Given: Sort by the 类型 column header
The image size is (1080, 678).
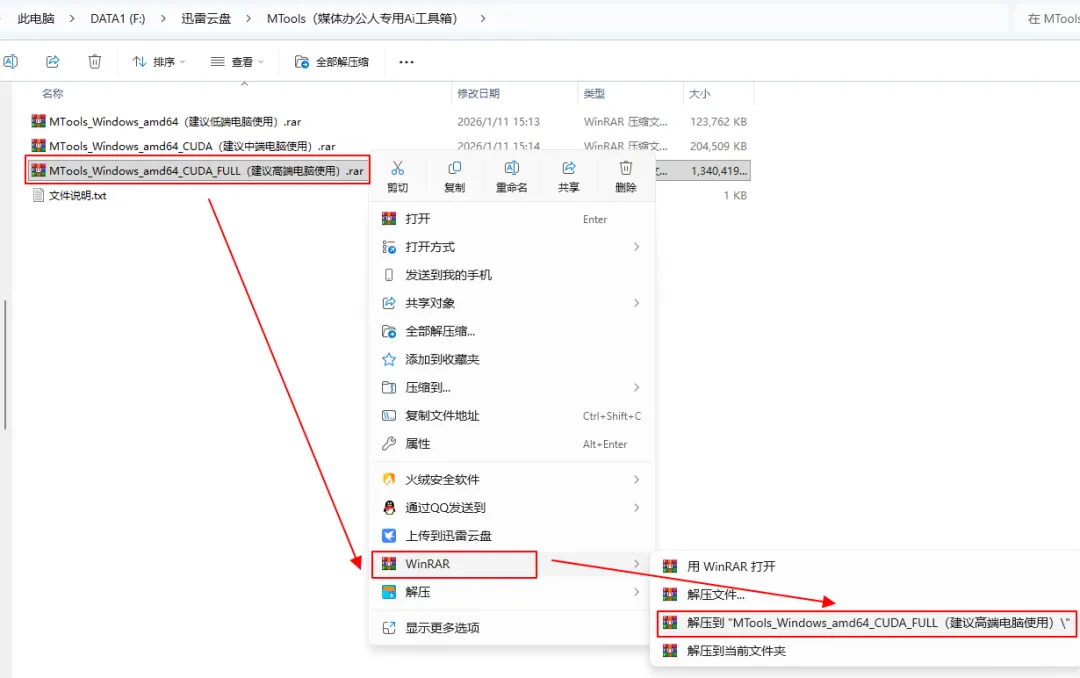Looking at the screenshot, I should (x=594, y=94).
